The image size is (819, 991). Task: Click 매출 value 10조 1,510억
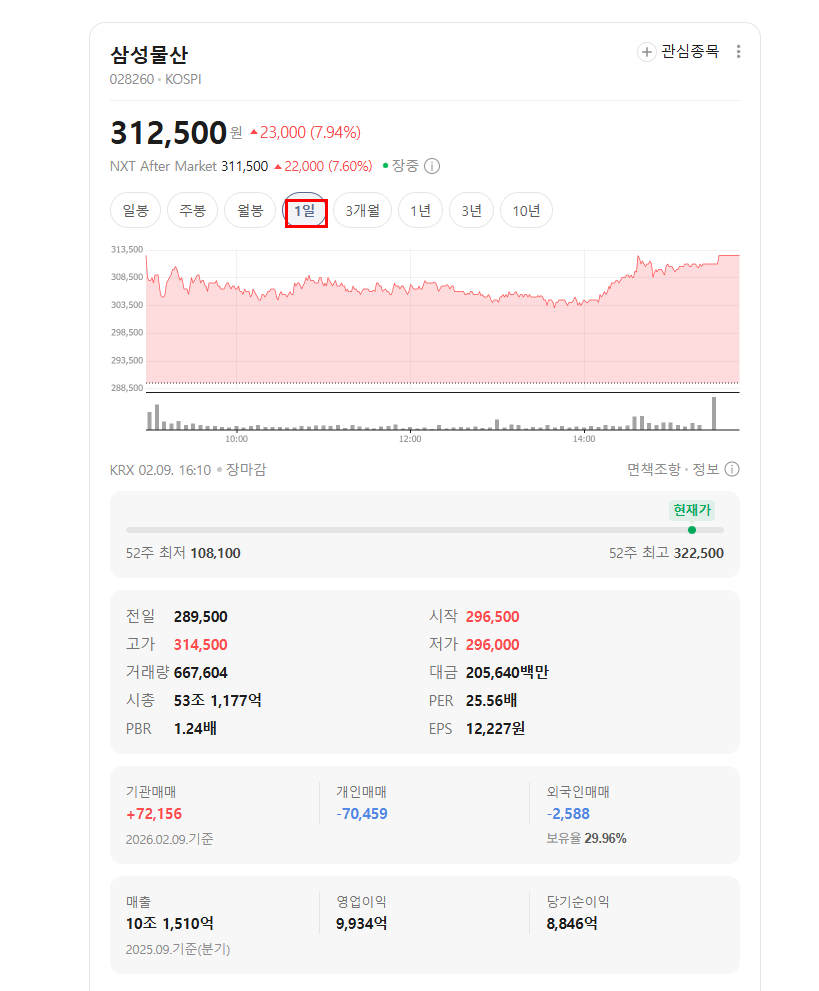[169, 924]
